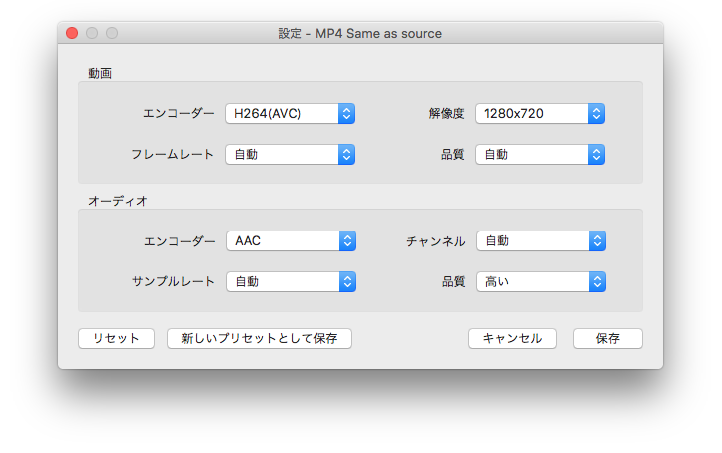Viewport: 722px width, 453px height.
Task: Open the 解像度 1280x720 dropdown
Action: pyautogui.click(x=540, y=113)
